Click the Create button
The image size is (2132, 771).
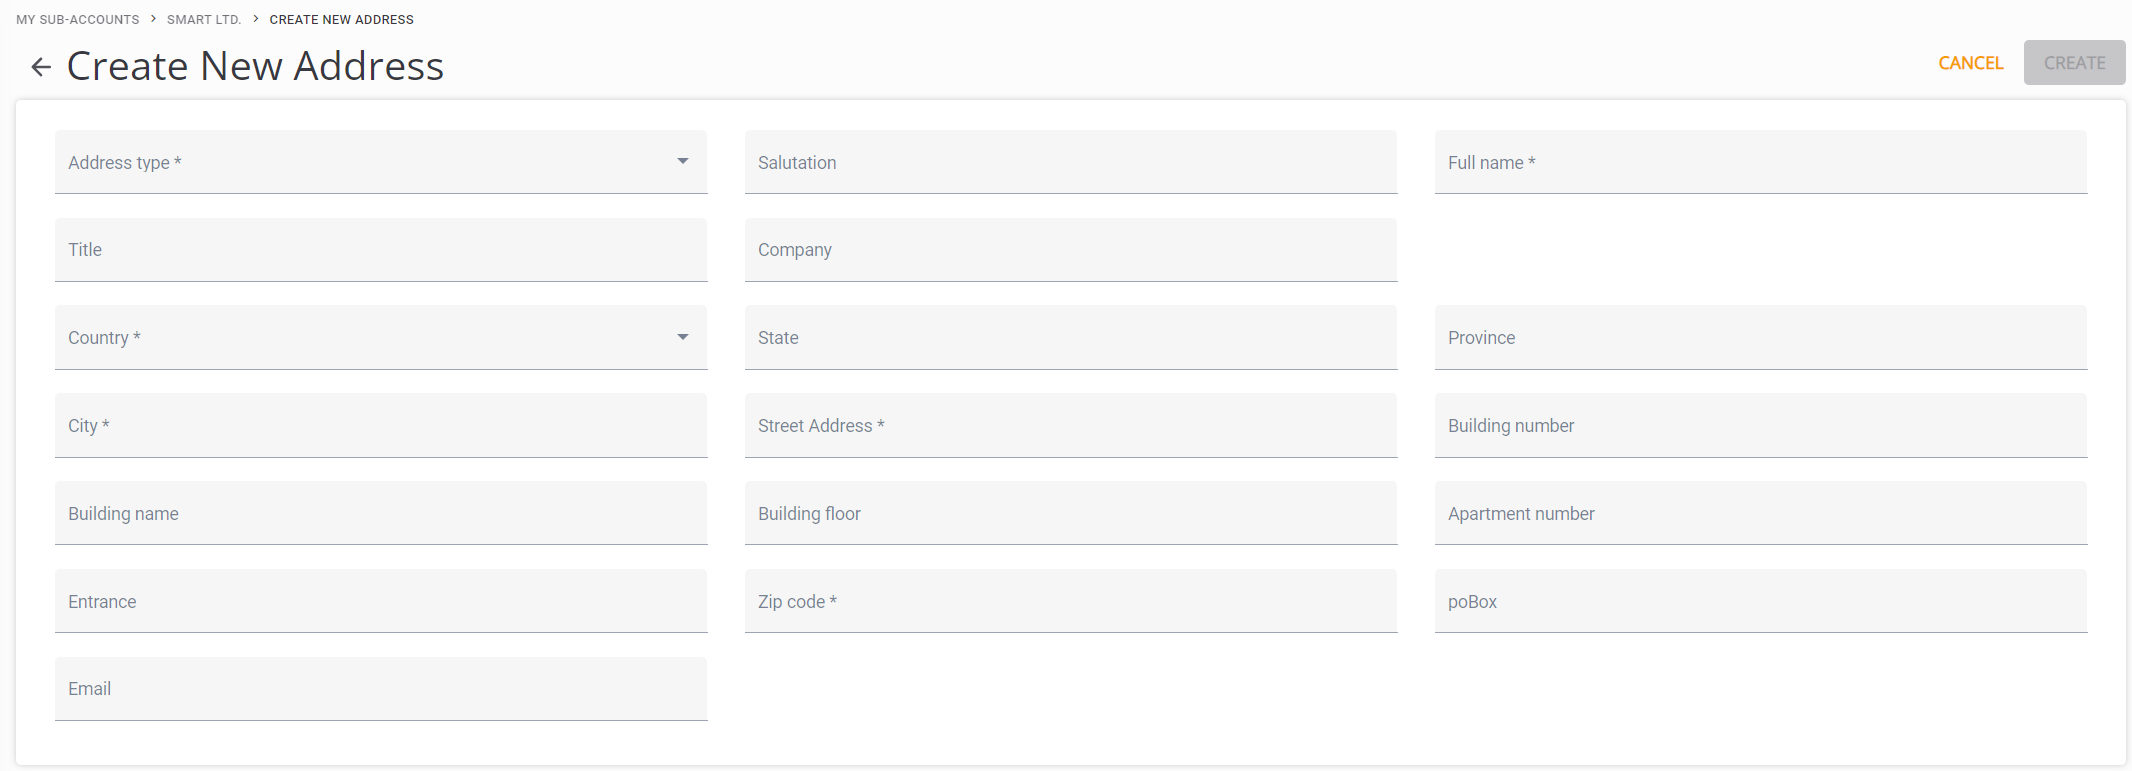[x=2074, y=63]
